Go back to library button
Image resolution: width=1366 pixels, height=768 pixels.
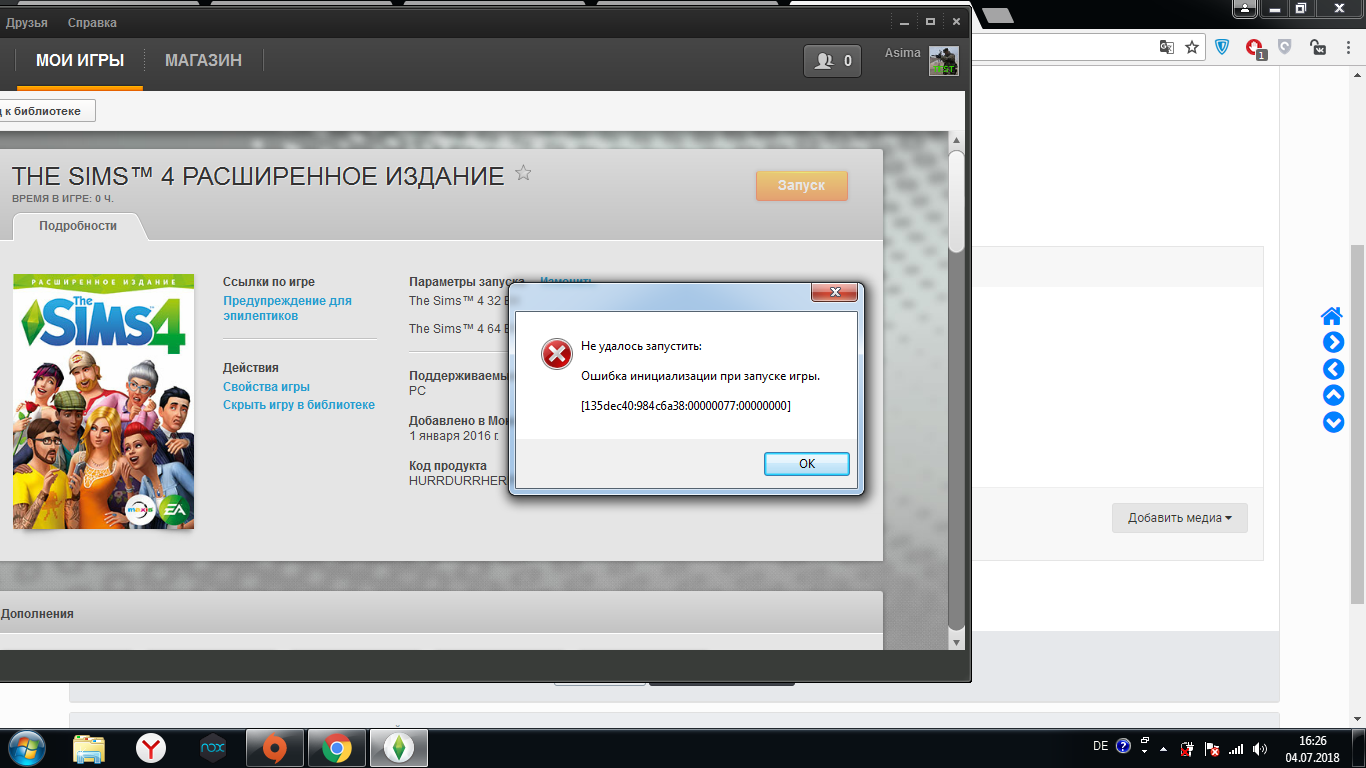pyautogui.click(x=45, y=111)
